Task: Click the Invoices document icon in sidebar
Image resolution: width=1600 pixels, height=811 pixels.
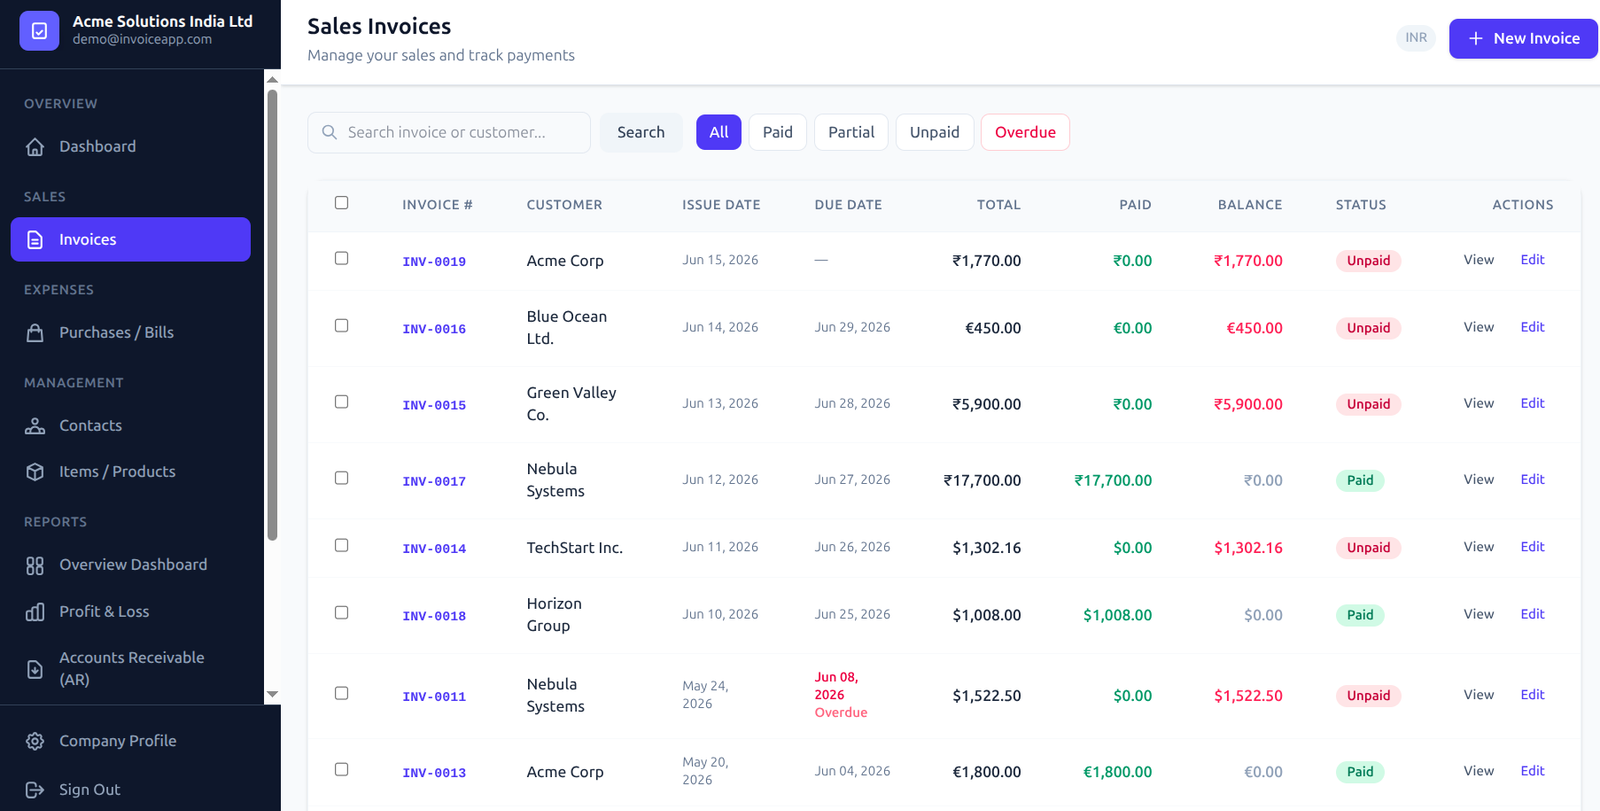Action: pyautogui.click(x=35, y=240)
